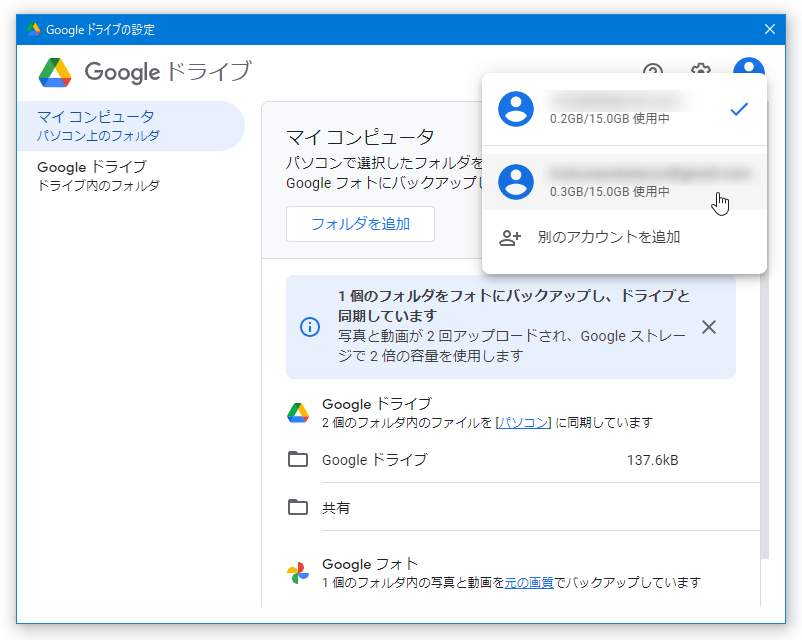This screenshot has width=802, height=640.
Task: Dismiss the backup info banner
Action: coord(708,327)
